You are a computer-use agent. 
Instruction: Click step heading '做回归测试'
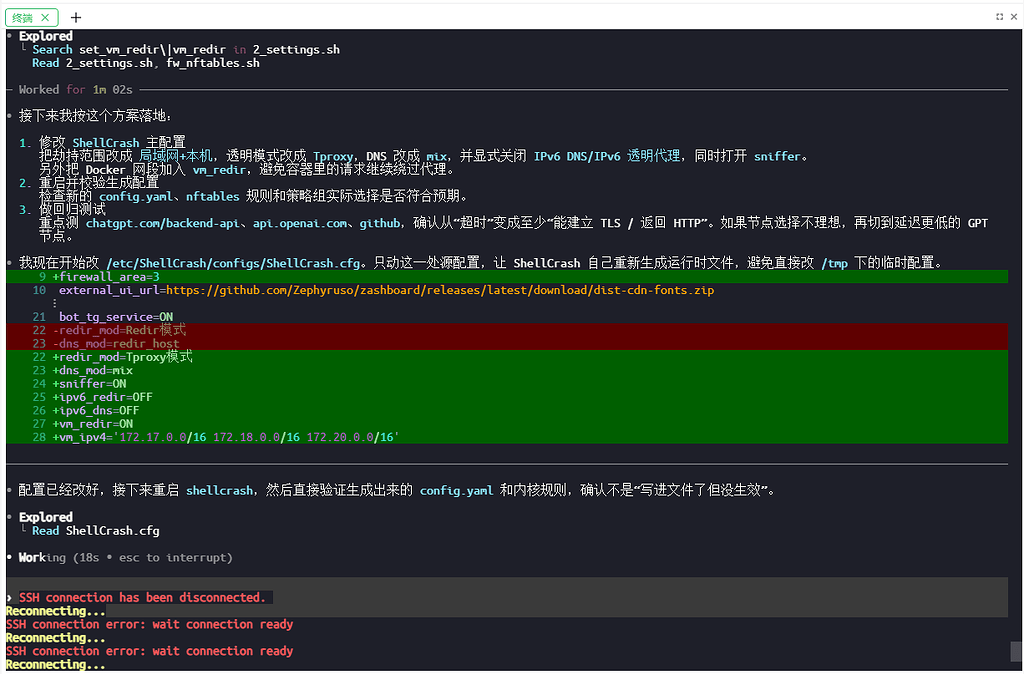[x=72, y=209]
